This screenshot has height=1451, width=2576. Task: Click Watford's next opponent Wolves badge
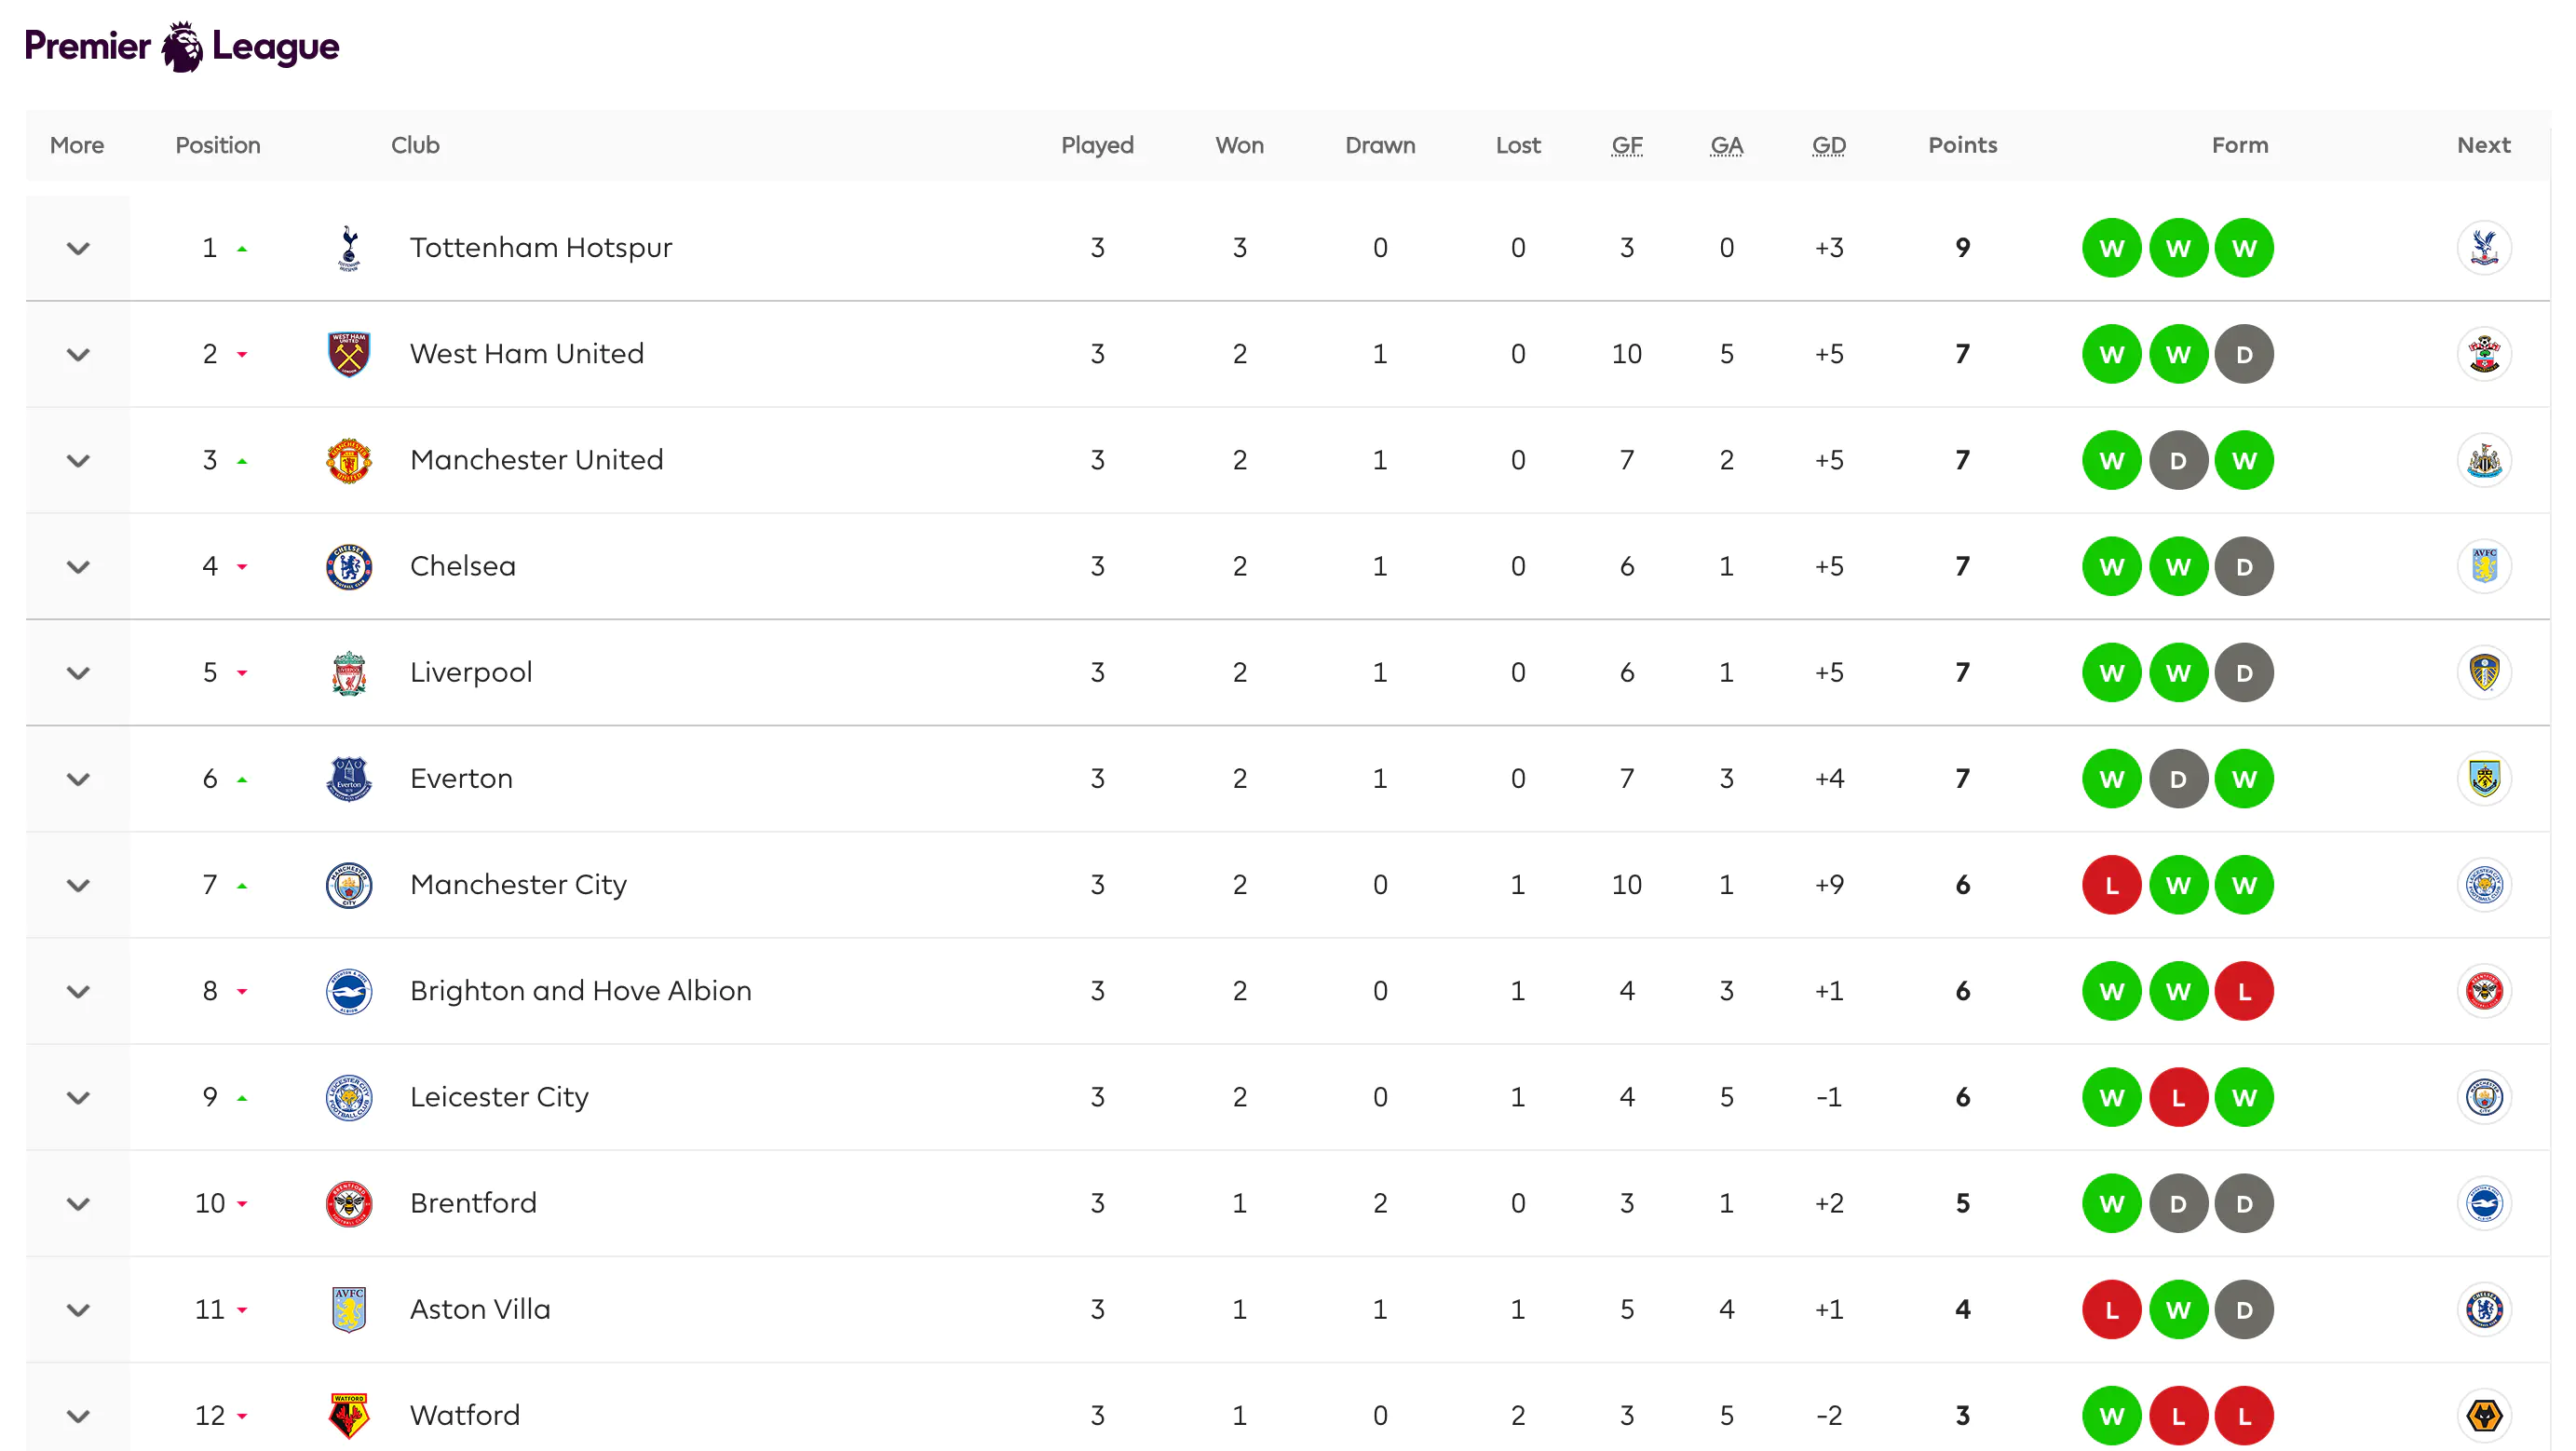click(2484, 1415)
